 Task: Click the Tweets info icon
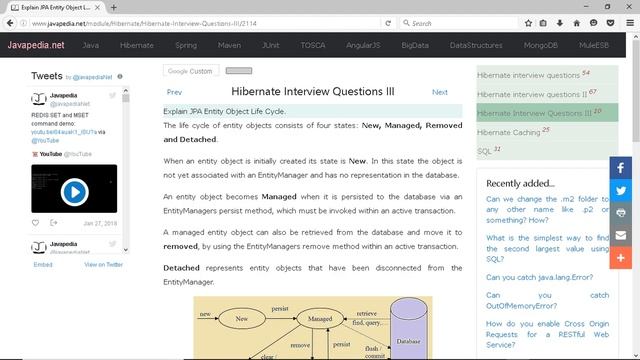click(120, 76)
